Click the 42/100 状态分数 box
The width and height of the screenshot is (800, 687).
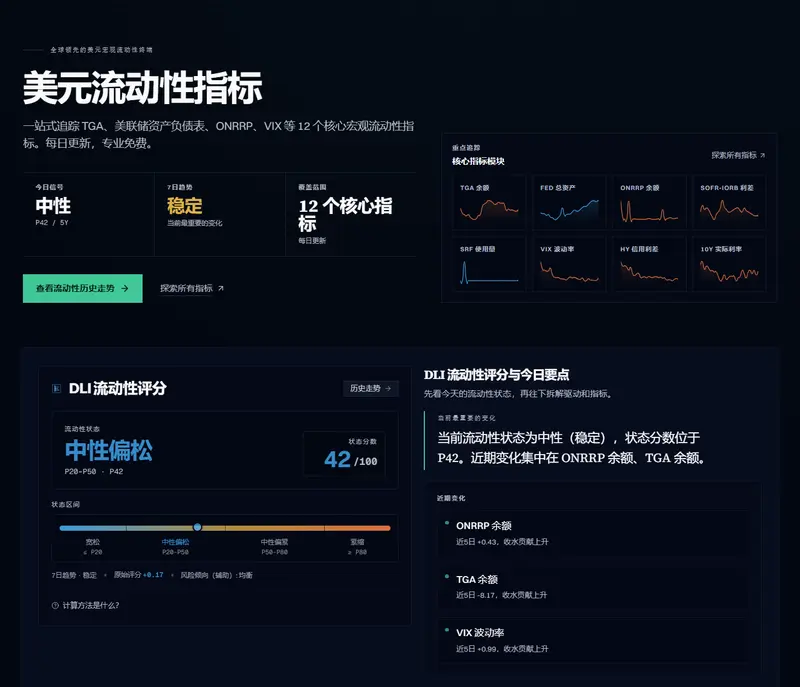click(344, 454)
